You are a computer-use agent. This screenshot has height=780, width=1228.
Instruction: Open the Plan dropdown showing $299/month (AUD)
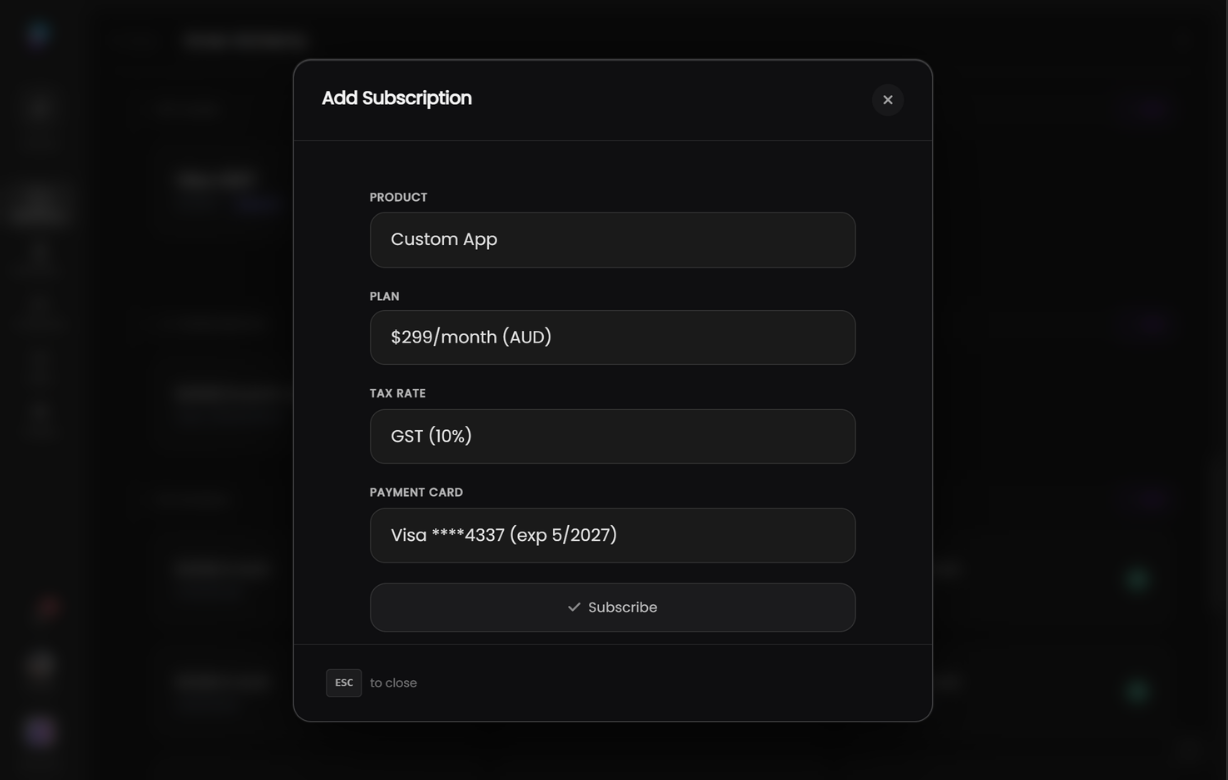612,337
